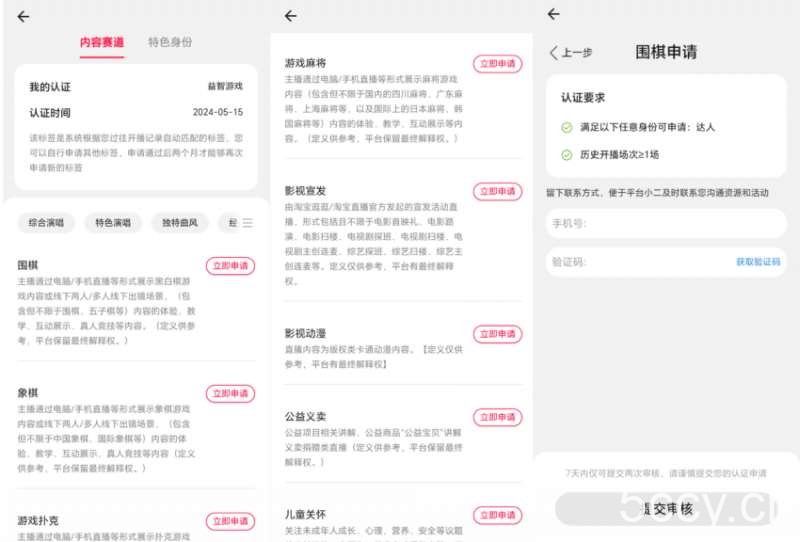Apply now for 游戏扑克
This screenshot has height=542, width=800.
[x=230, y=521]
